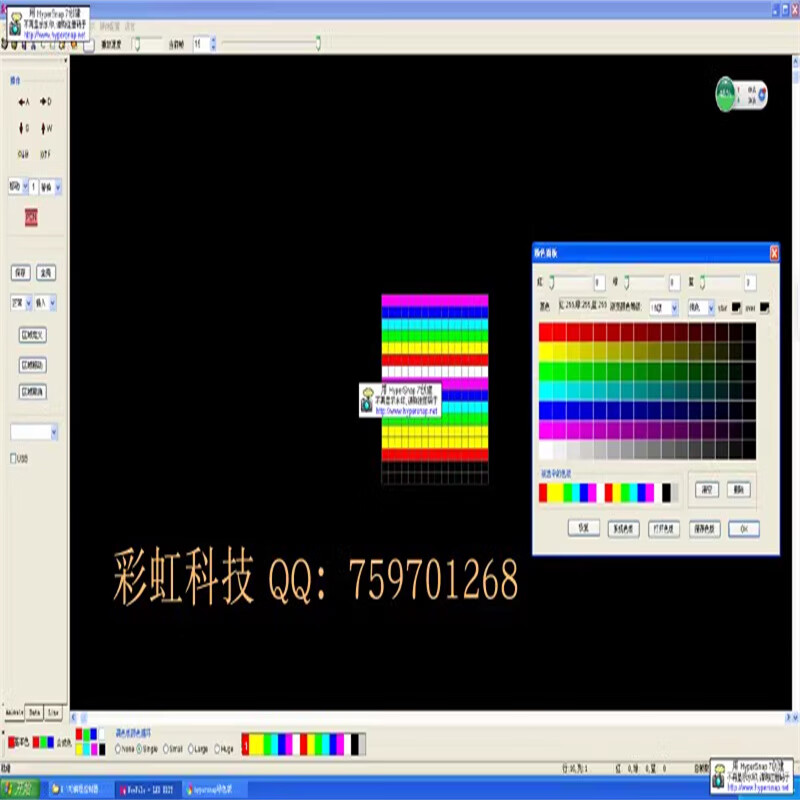Click the playback speed slider handle
Image resolution: width=800 pixels, height=800 pixels.
click(136, 44)
